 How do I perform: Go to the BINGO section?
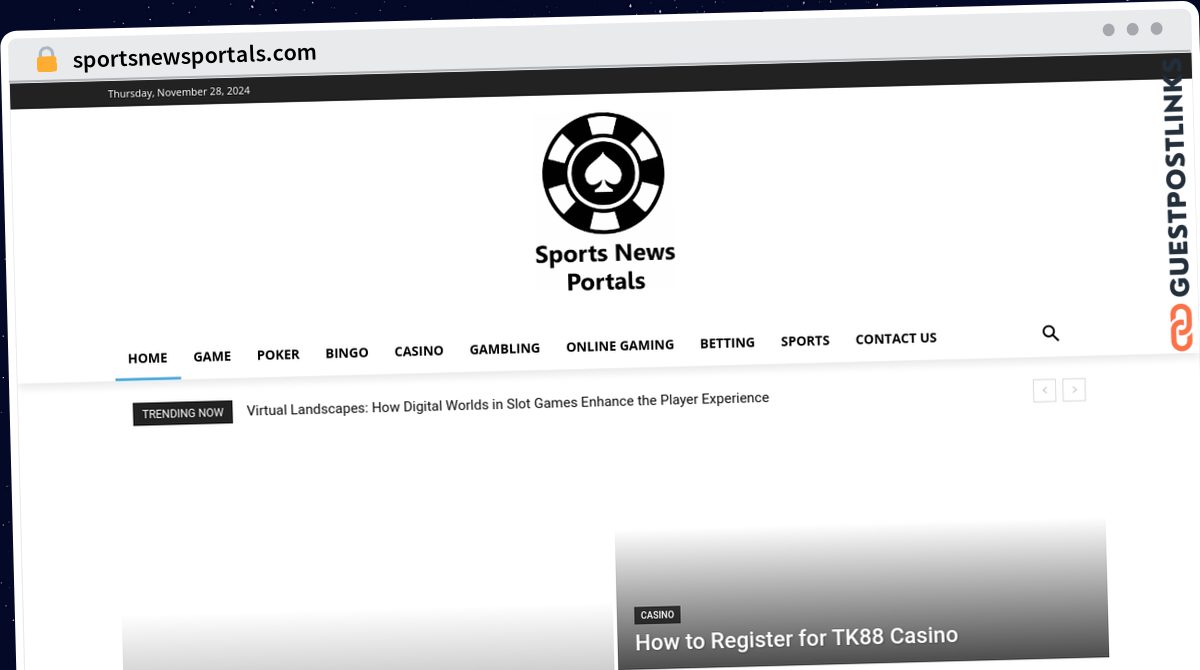pos(347,353)
